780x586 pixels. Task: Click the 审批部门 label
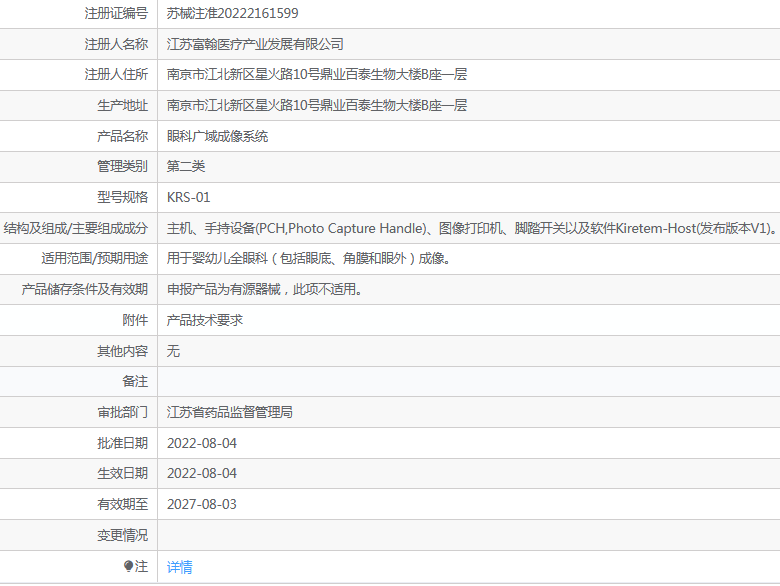[x=122, y=412]
